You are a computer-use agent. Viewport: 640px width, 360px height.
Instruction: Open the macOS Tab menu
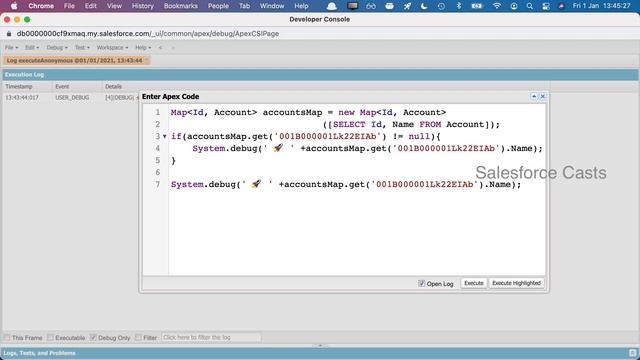(x=244, y=6)
